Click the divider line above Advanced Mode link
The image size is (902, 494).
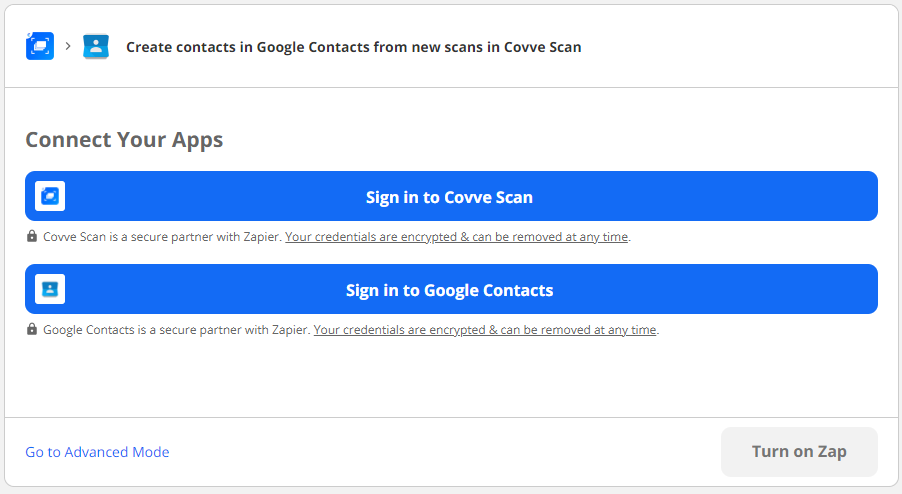pos(450,417)
